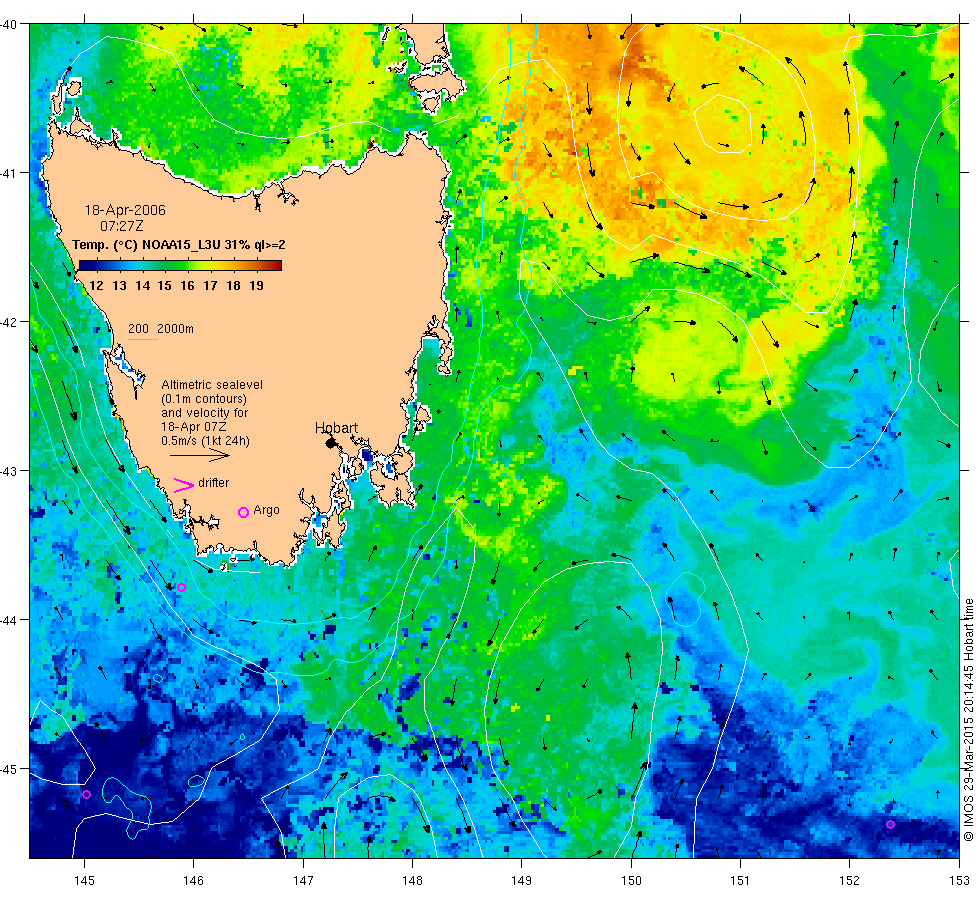Click the longitude axis label 149
The height and width of the screenshot is (900, 980).
point(521,881)
